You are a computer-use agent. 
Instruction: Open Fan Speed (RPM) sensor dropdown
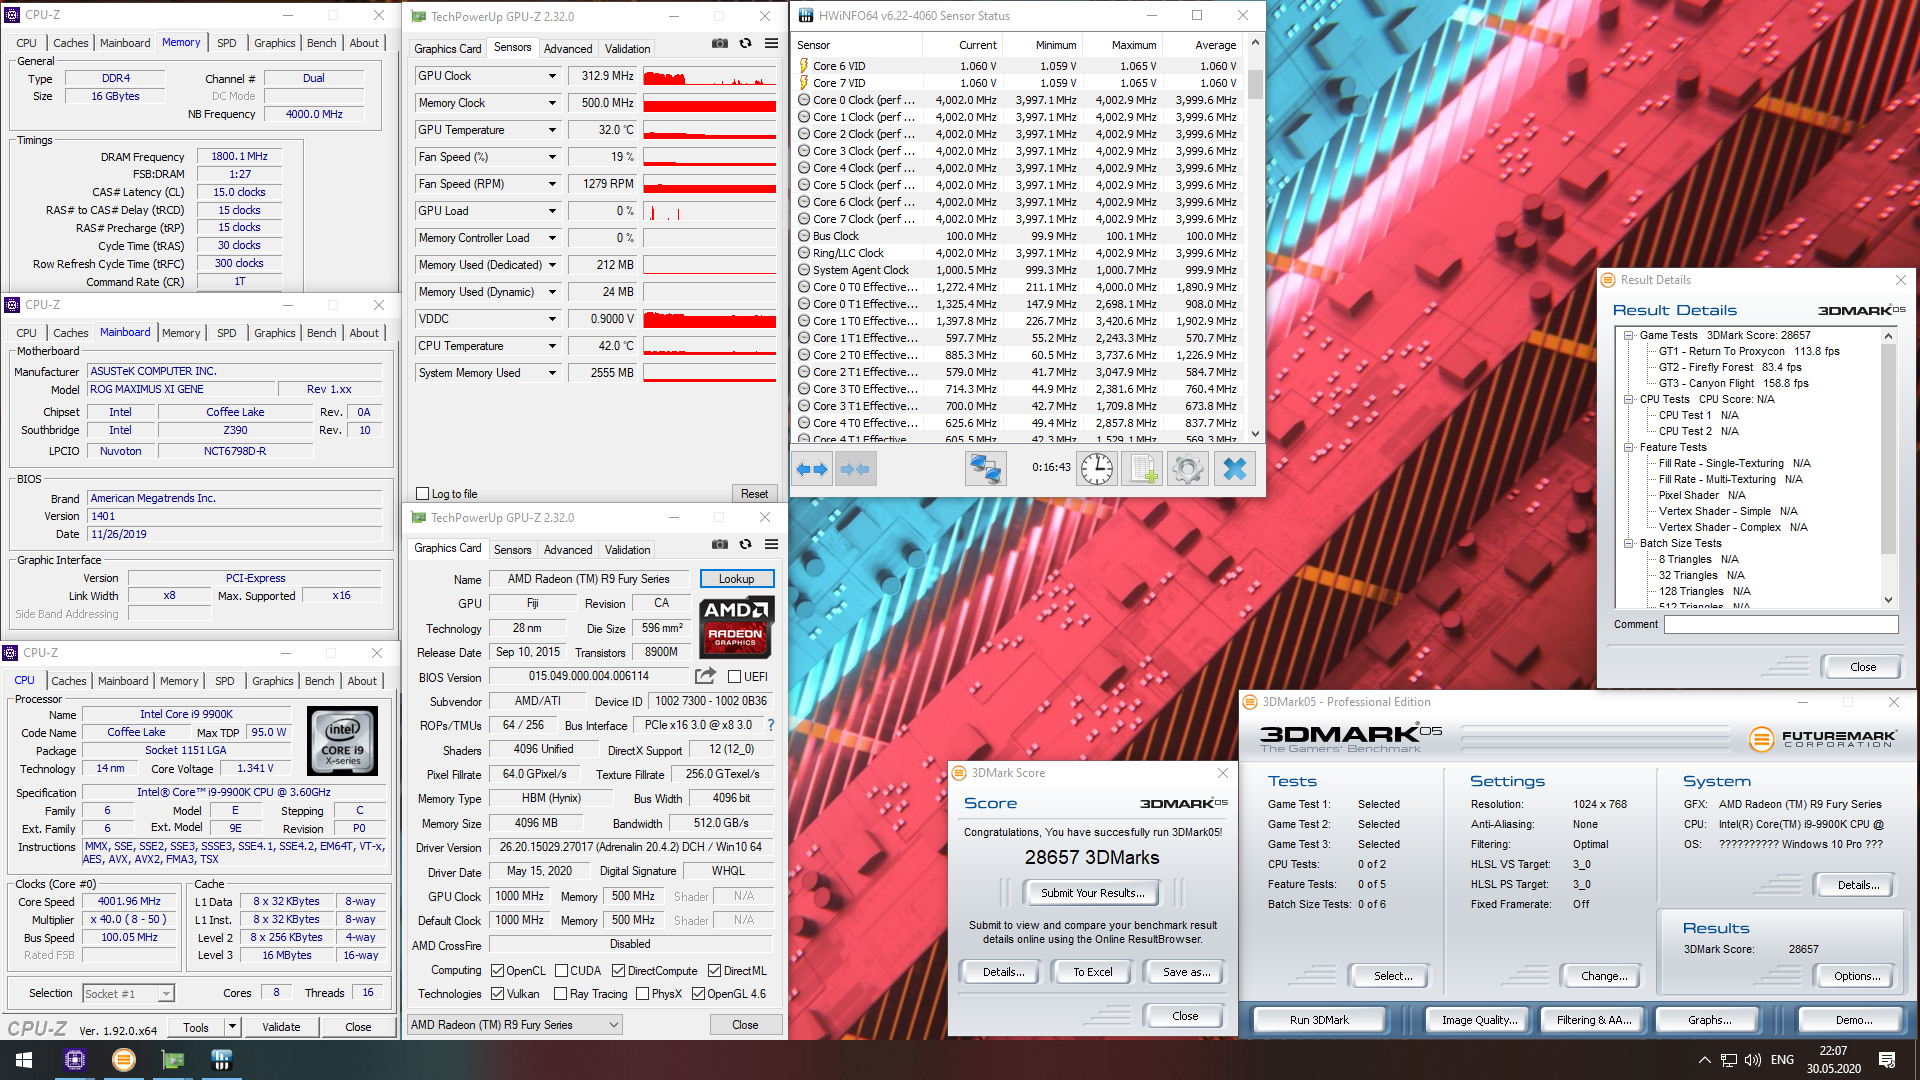click(x=552, y=184)
